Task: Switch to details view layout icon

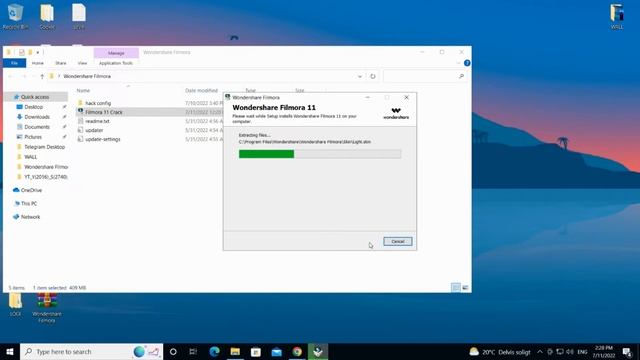Action: click(x=456, y=288)
